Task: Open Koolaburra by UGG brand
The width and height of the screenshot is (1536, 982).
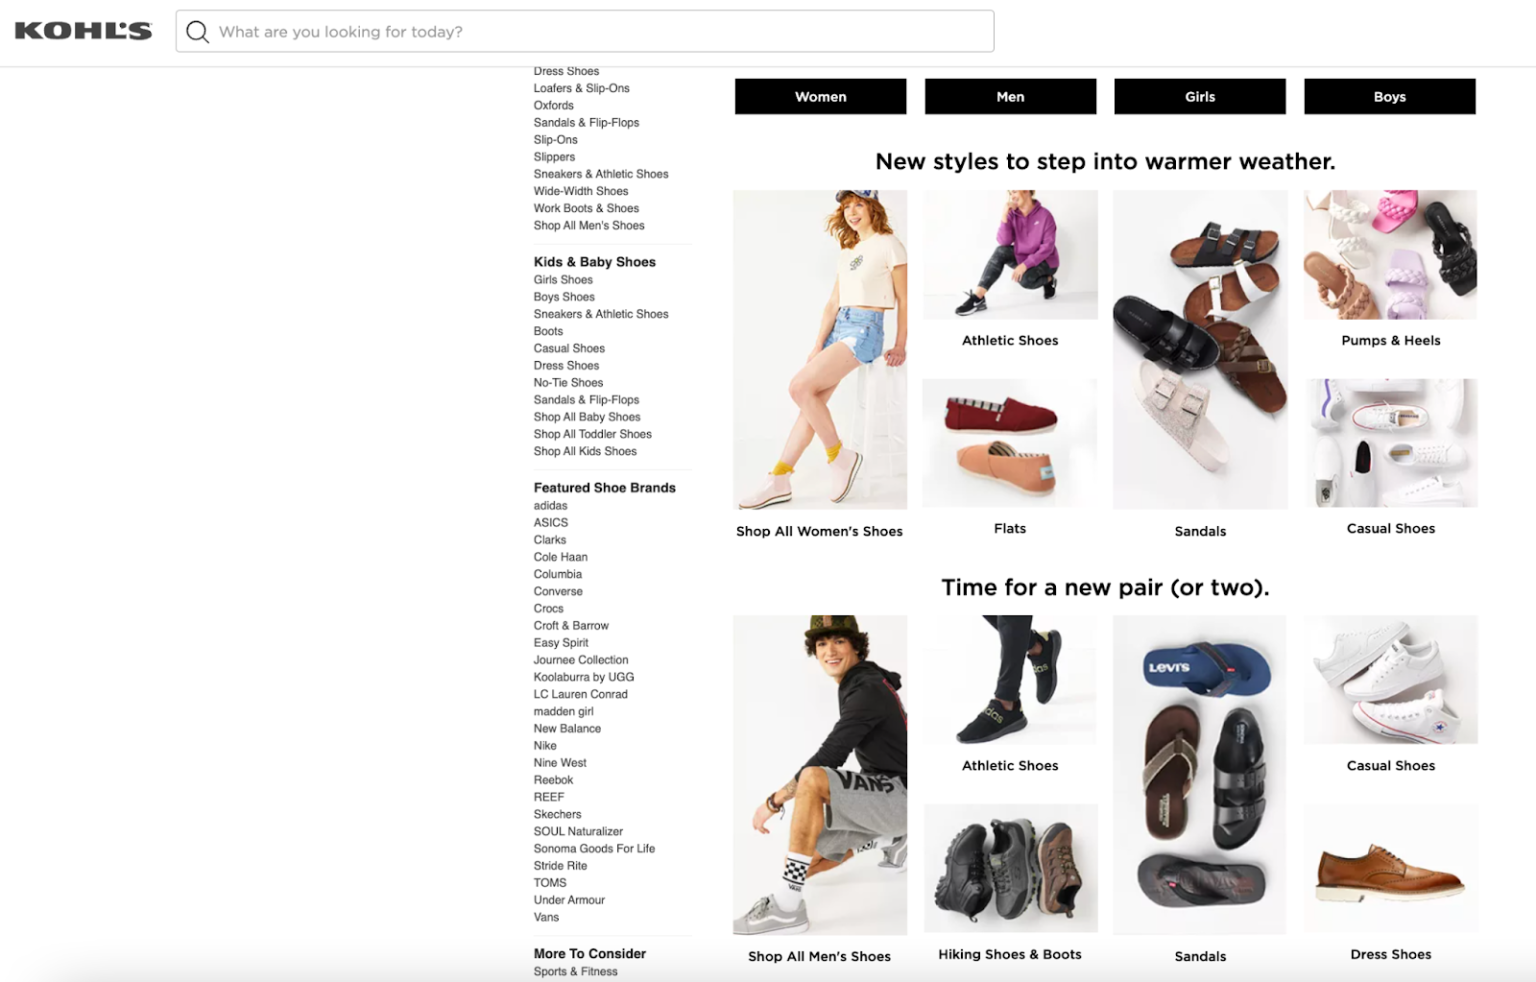Action: tap(584, 677)
